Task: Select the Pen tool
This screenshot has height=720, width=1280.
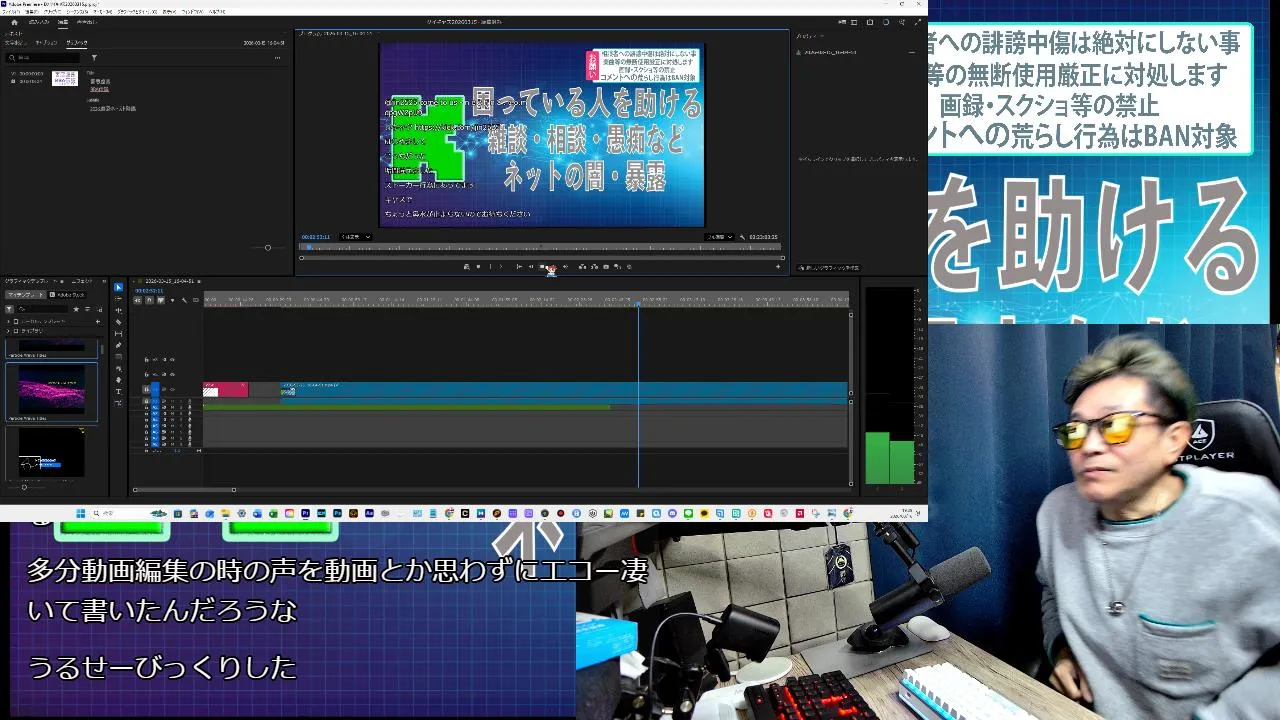Action: point(118,345)
